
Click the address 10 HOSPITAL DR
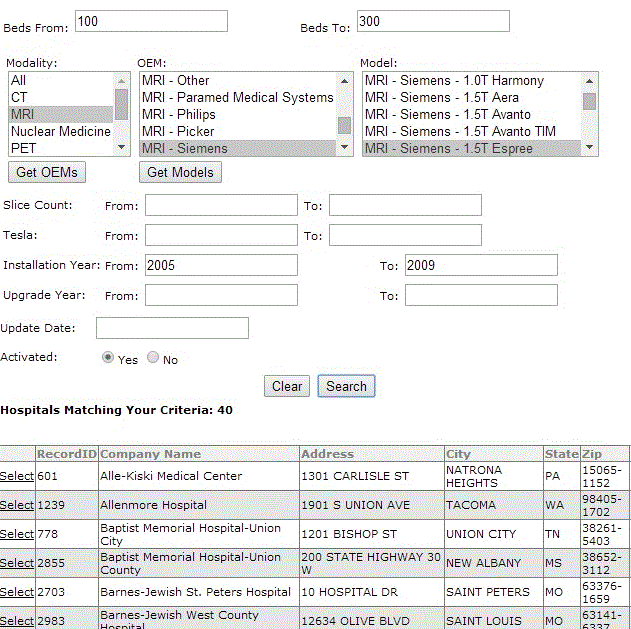(x=349, y=592)
